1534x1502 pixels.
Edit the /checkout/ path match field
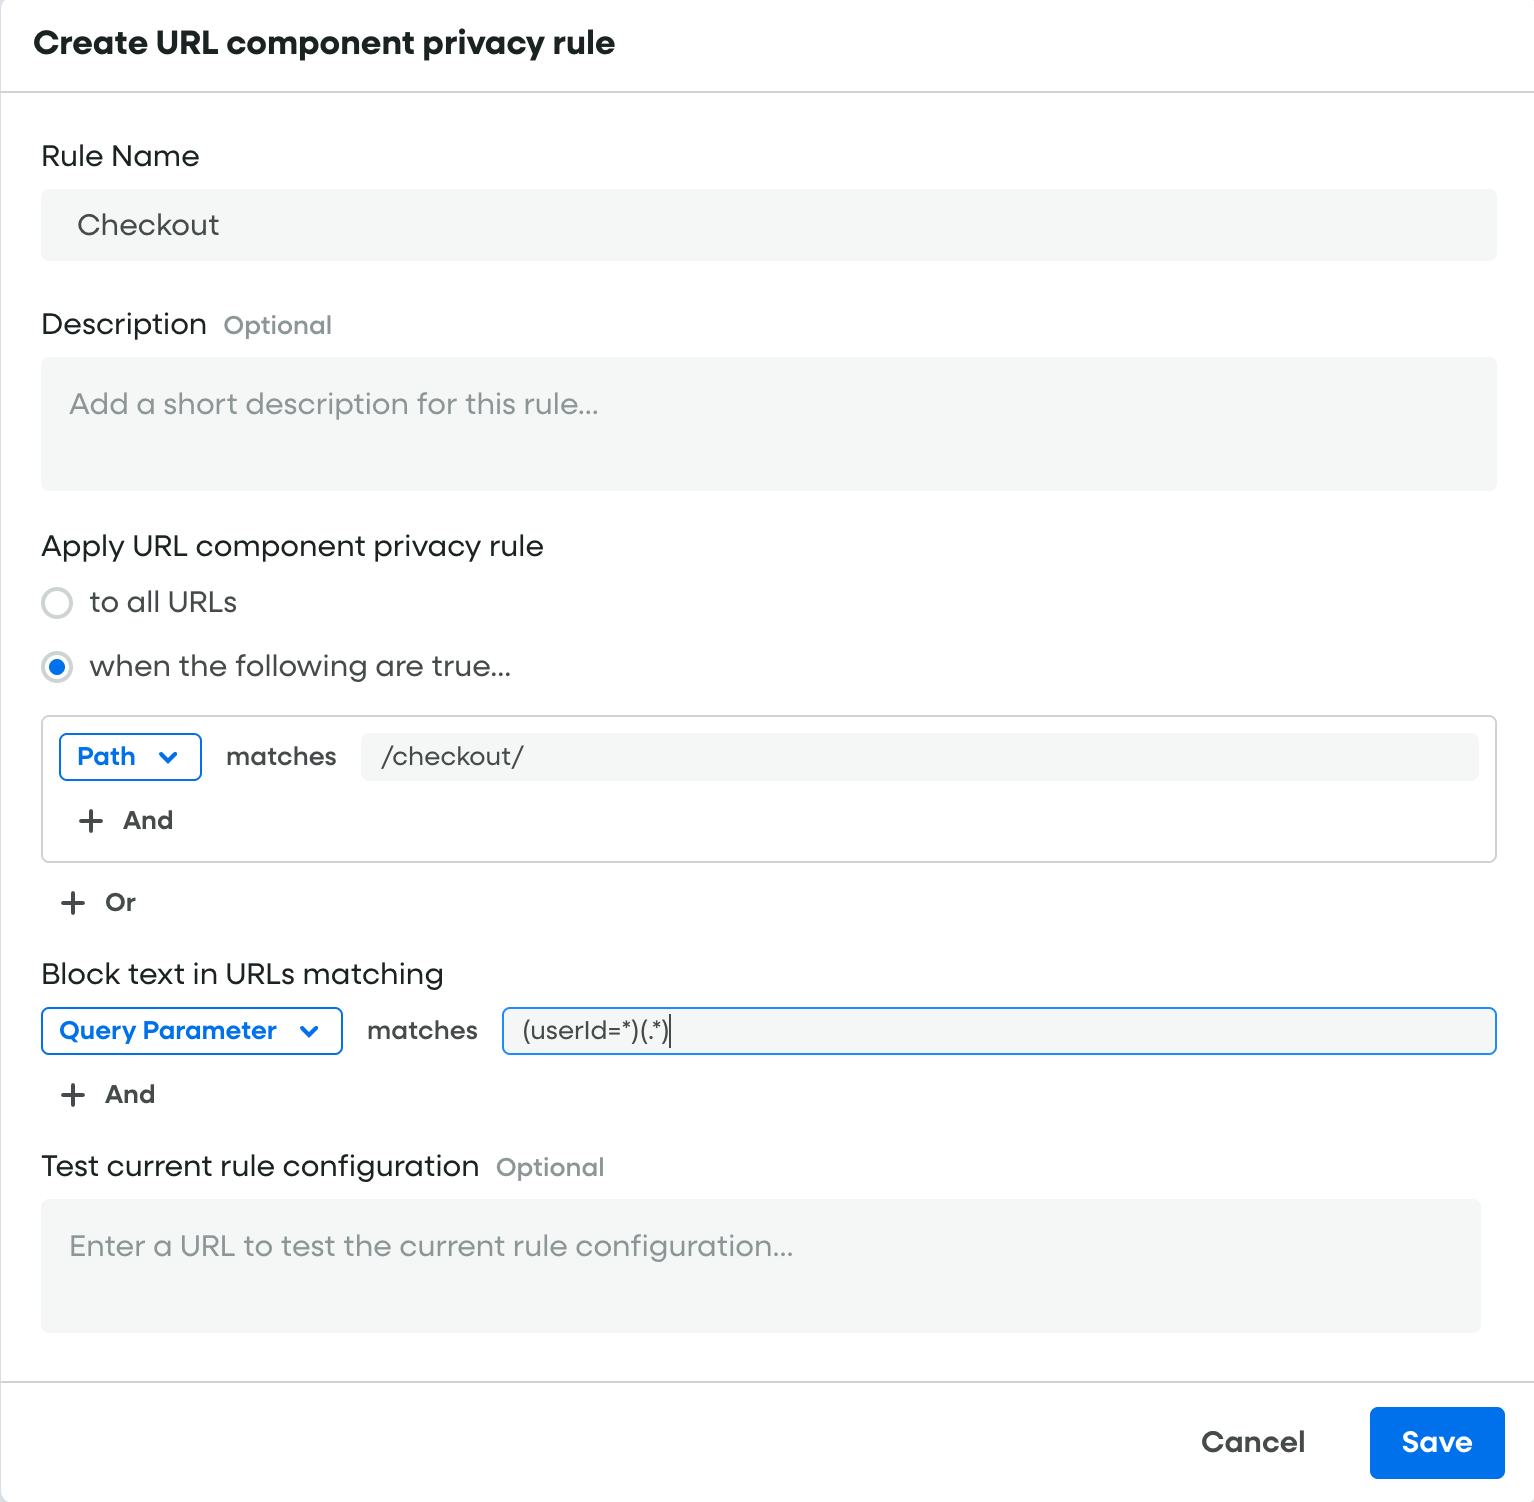pyautogui.click(x=918, y=757)
